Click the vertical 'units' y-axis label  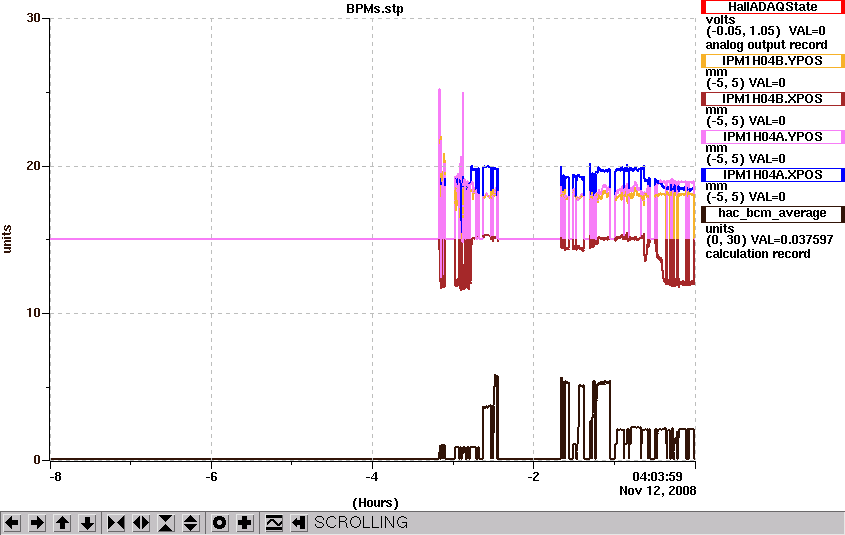pyautogui.click(x=7, y=239)
